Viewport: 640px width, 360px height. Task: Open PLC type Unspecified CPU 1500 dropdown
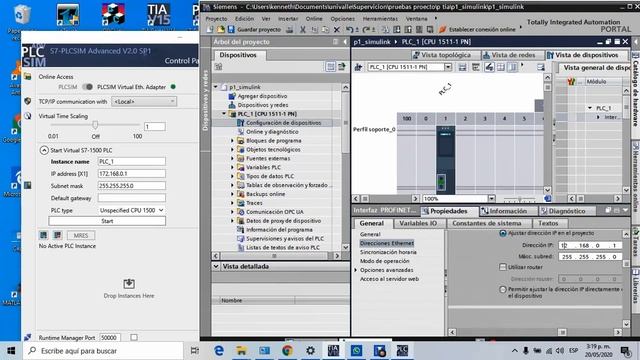(x=131, y=210)
